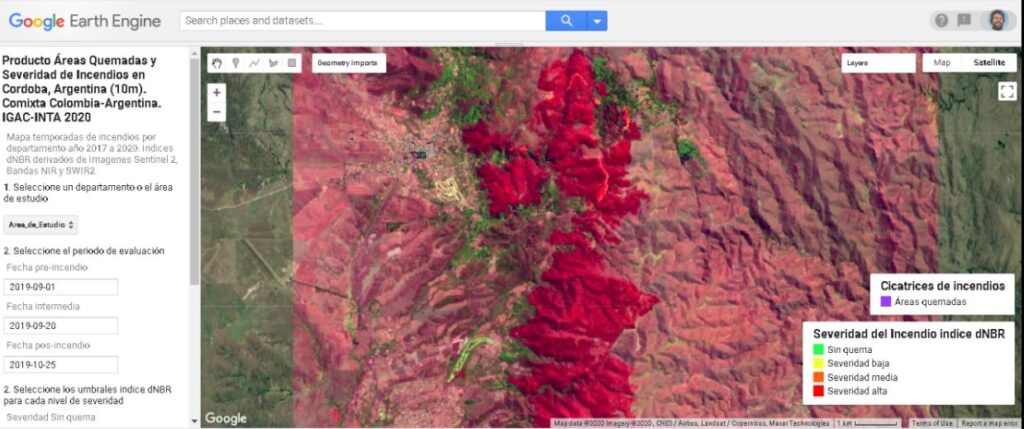
Task: Open the feedback icon
Action: coord(964,20)
